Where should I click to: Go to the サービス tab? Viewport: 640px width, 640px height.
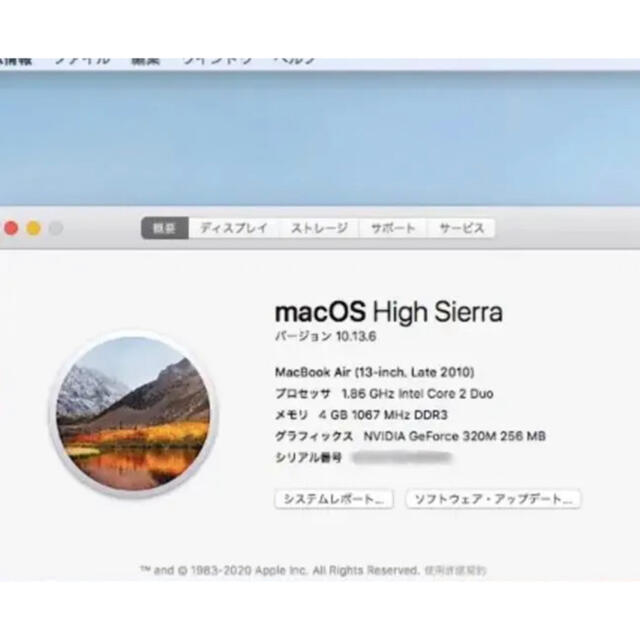coord(461,228)
